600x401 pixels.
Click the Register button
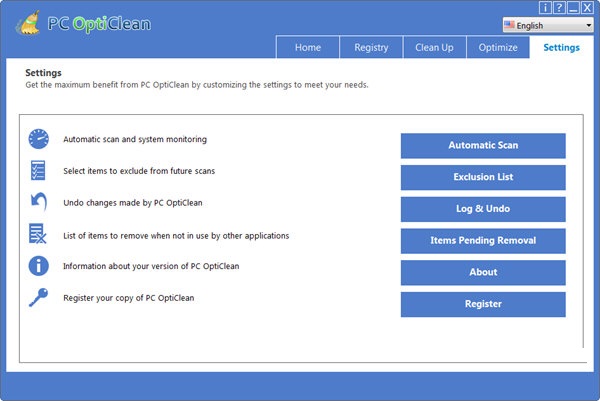tap(483, 304)
